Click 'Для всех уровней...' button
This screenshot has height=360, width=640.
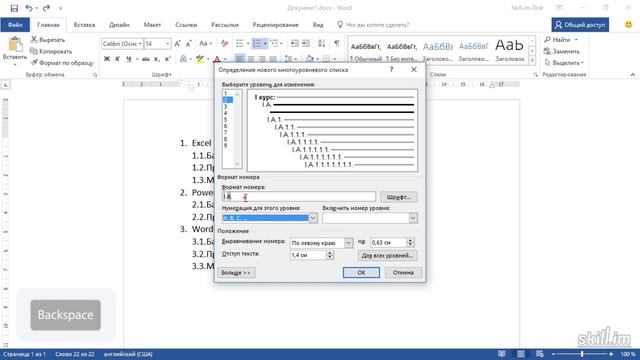pyautogui.click(x=387, y=255)
